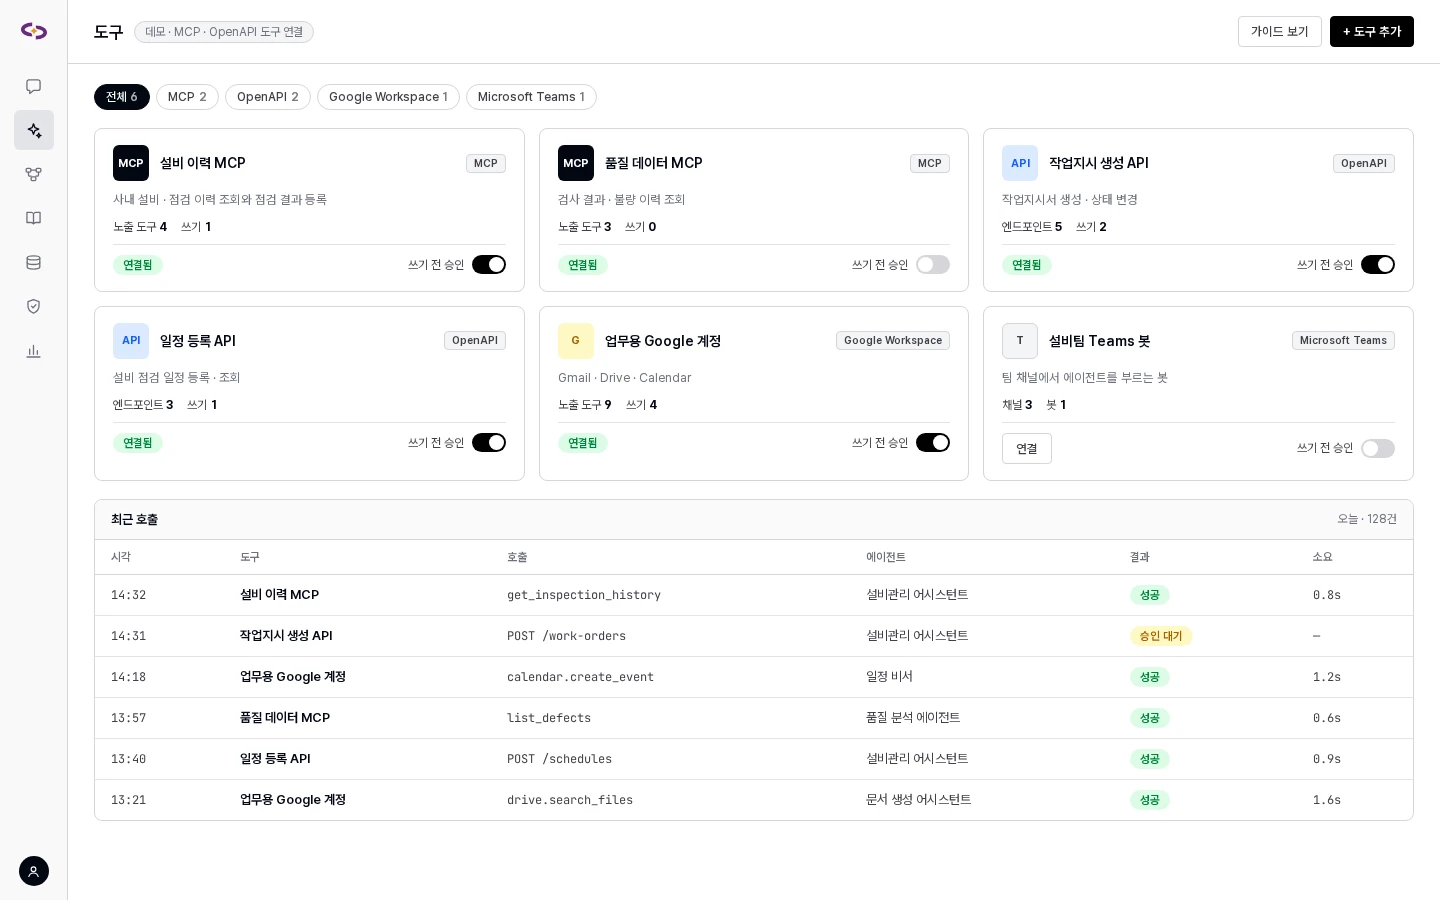The width and height of the screenshot is (1440, 900).
Task: Open the chat bubble sidebar icon
Action: (x=34, y=86)
